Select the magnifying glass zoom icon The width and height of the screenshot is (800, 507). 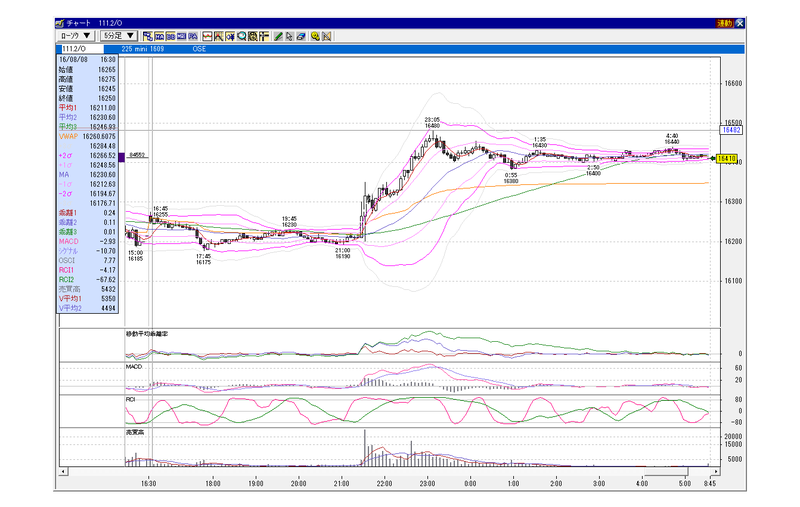[x=241, y=36]
